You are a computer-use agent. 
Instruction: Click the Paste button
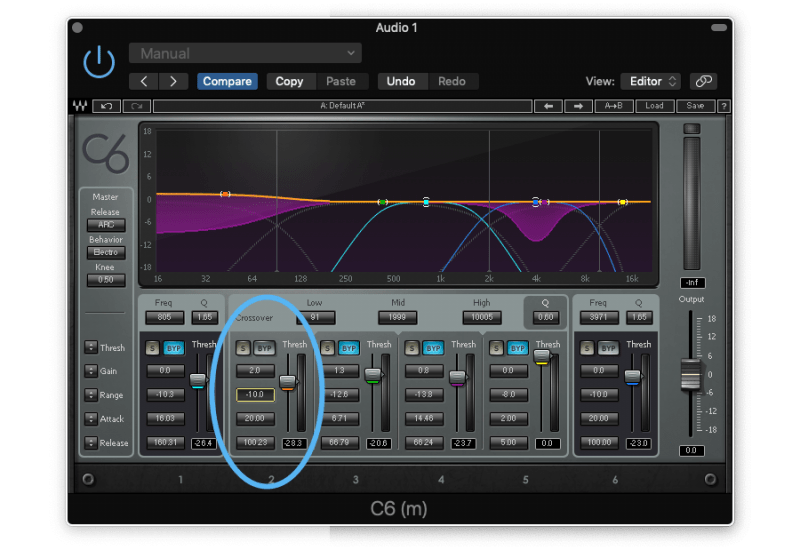coord(341,82)
